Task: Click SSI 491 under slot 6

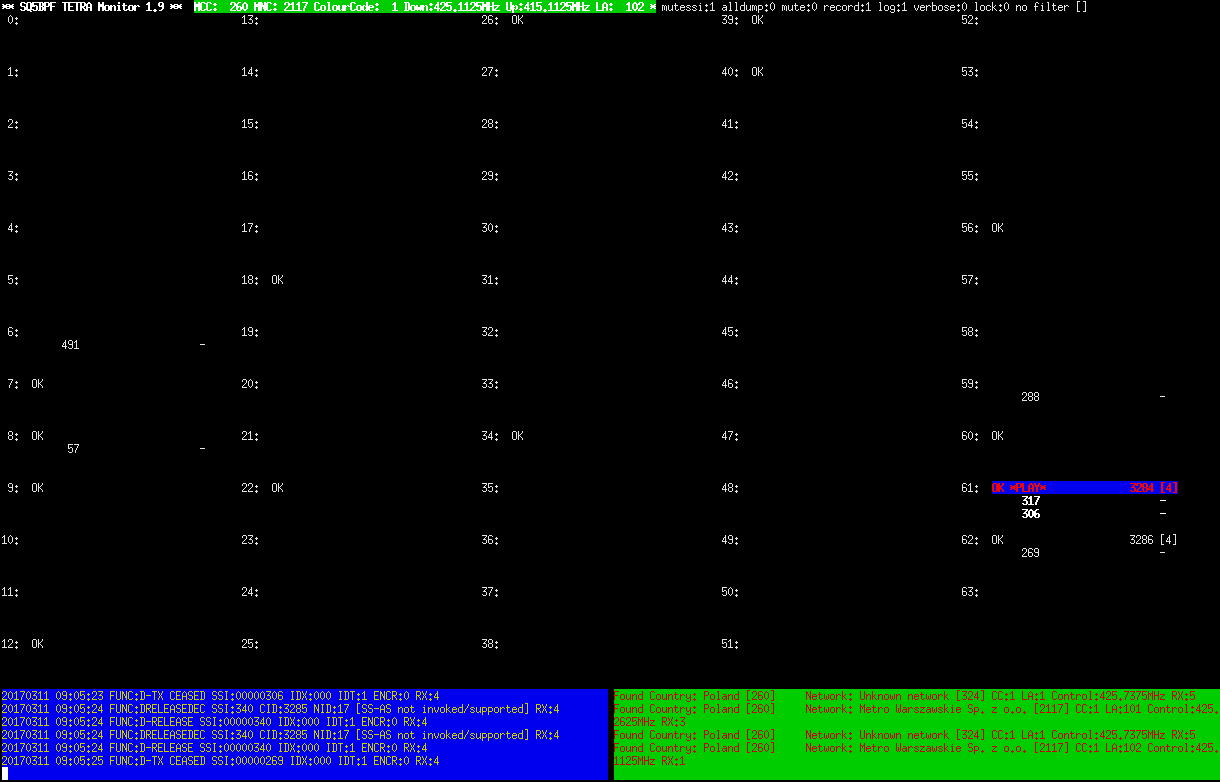Action: (x=71, y=345)
